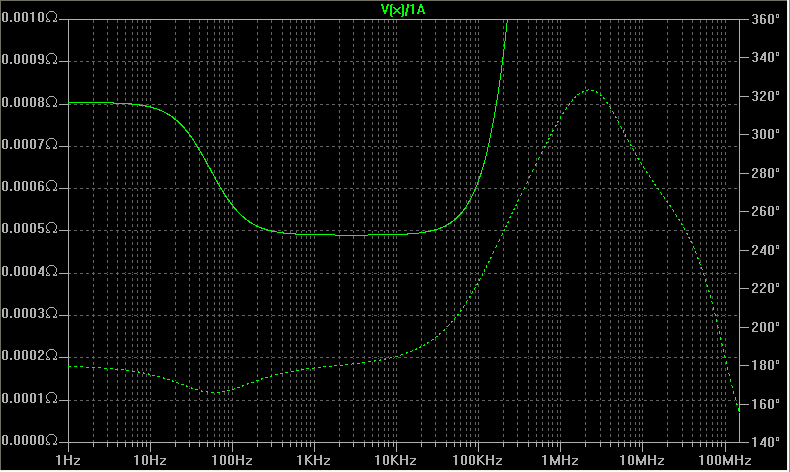
Task: Click the 0.0001Ω left axis label
Action: [30, 399]
